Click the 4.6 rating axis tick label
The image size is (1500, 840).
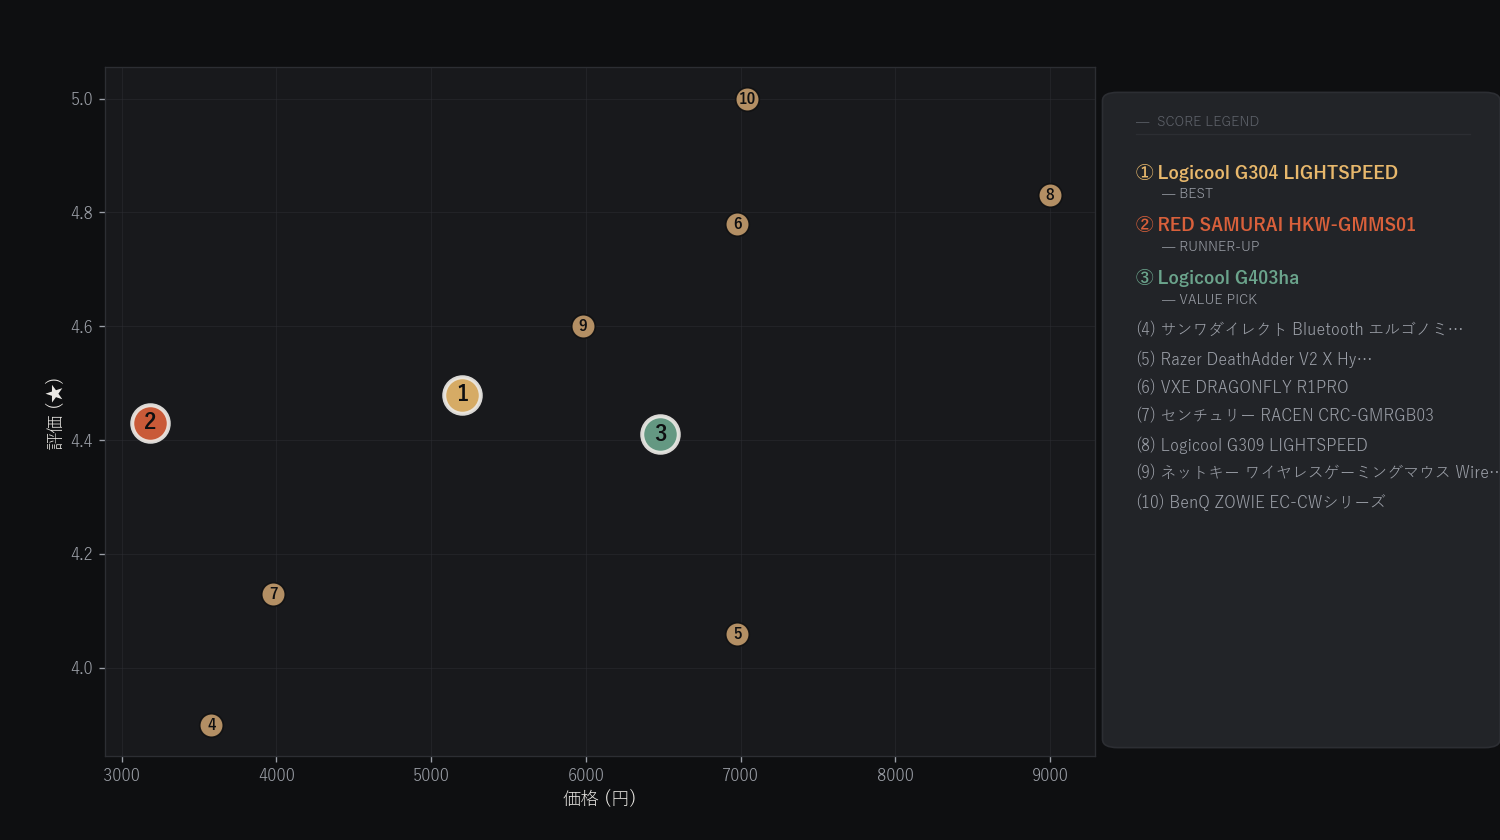[82, 327]
